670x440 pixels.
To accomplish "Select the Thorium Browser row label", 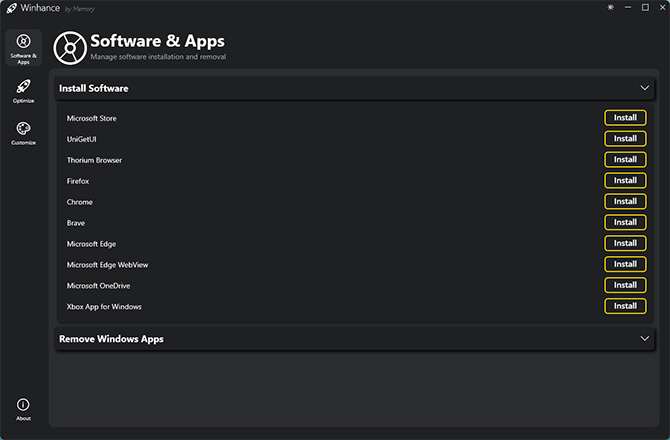I will point(94,160).
